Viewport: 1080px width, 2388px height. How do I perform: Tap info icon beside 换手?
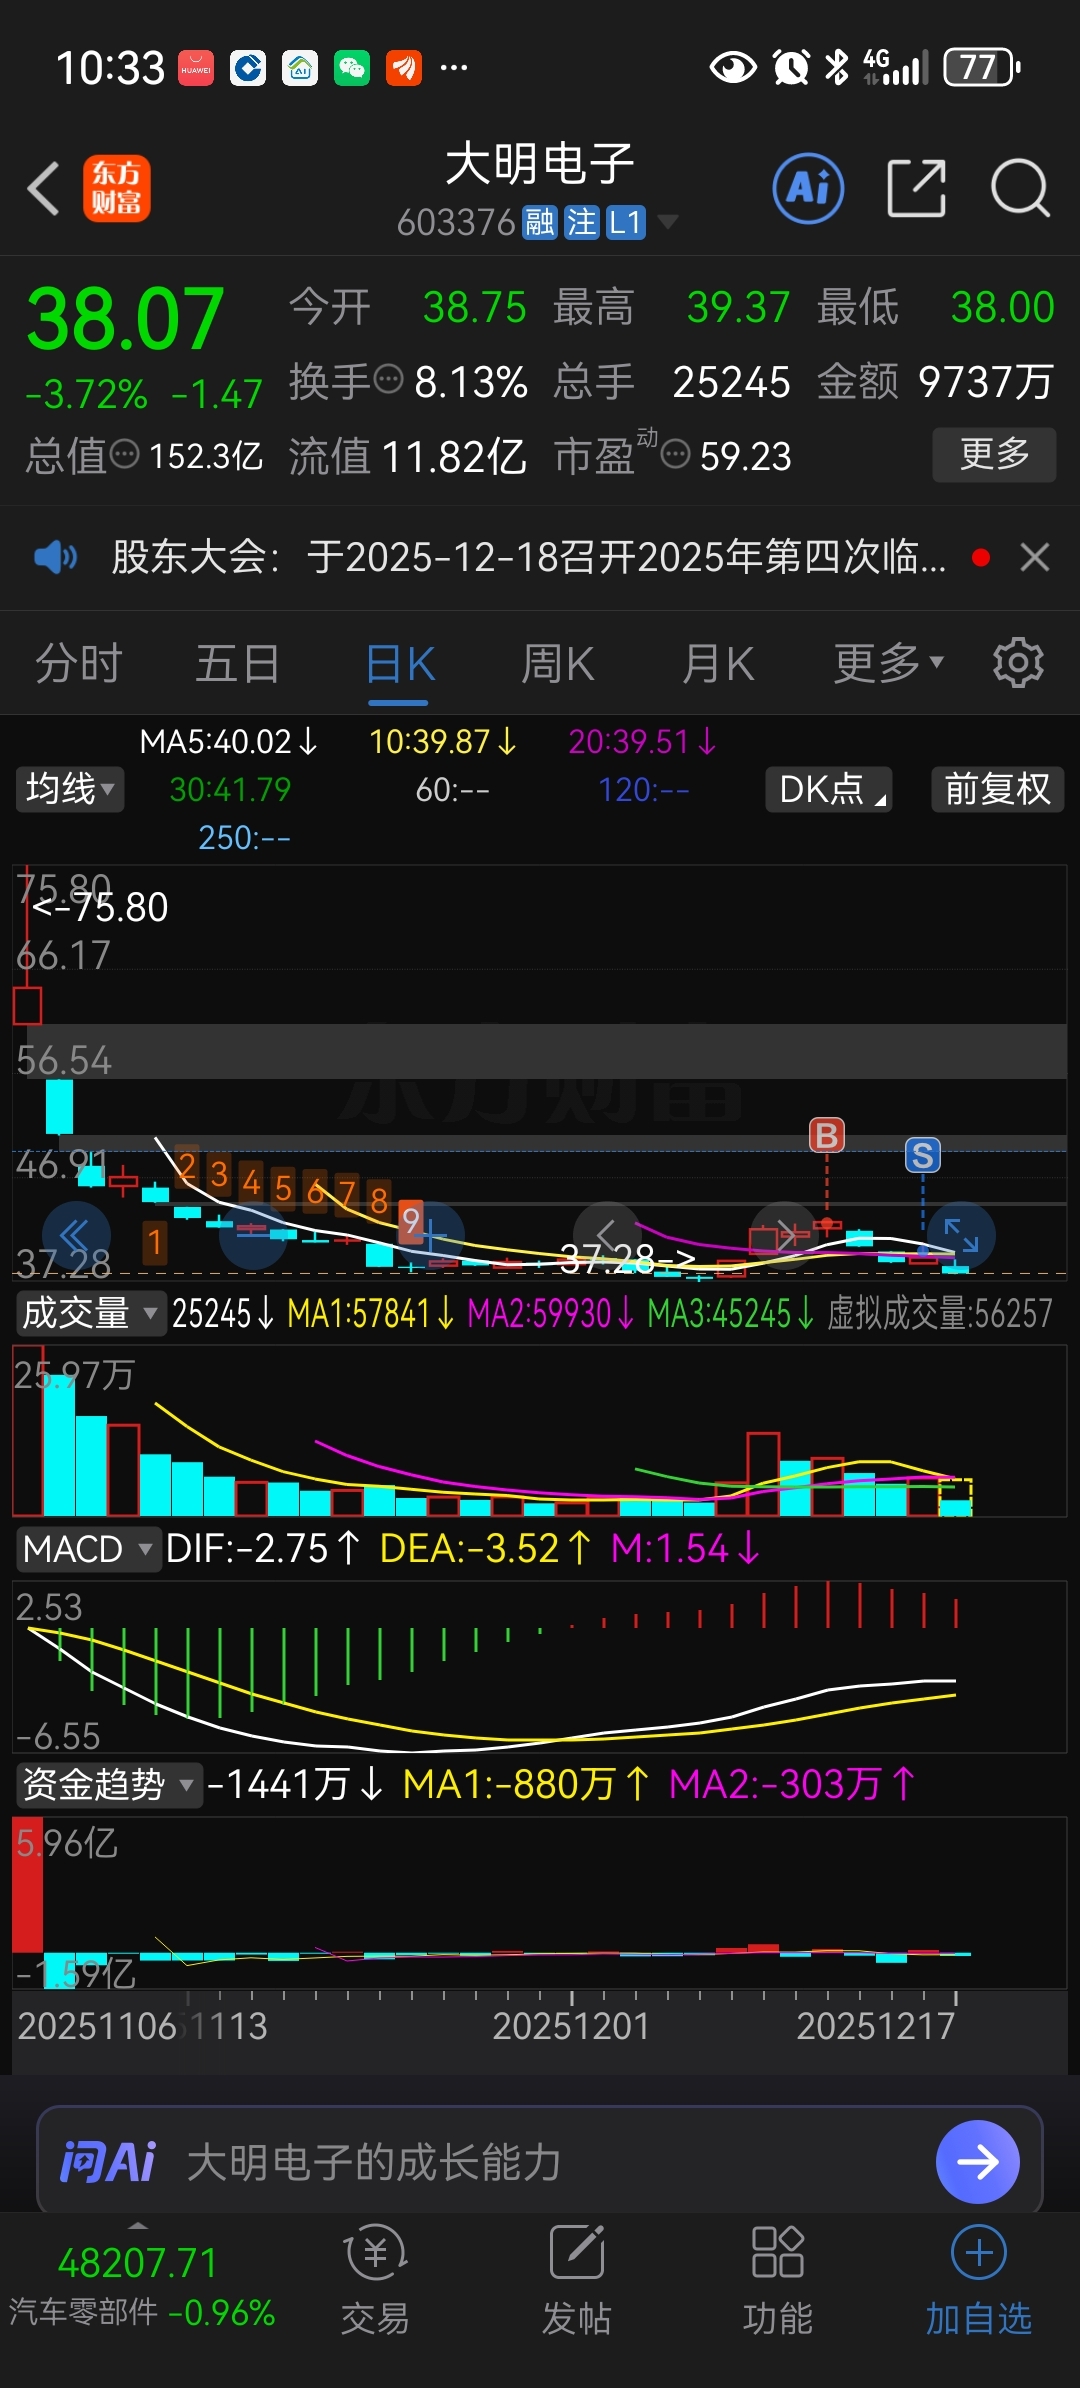pyautogui.click(x=388, y=380)
